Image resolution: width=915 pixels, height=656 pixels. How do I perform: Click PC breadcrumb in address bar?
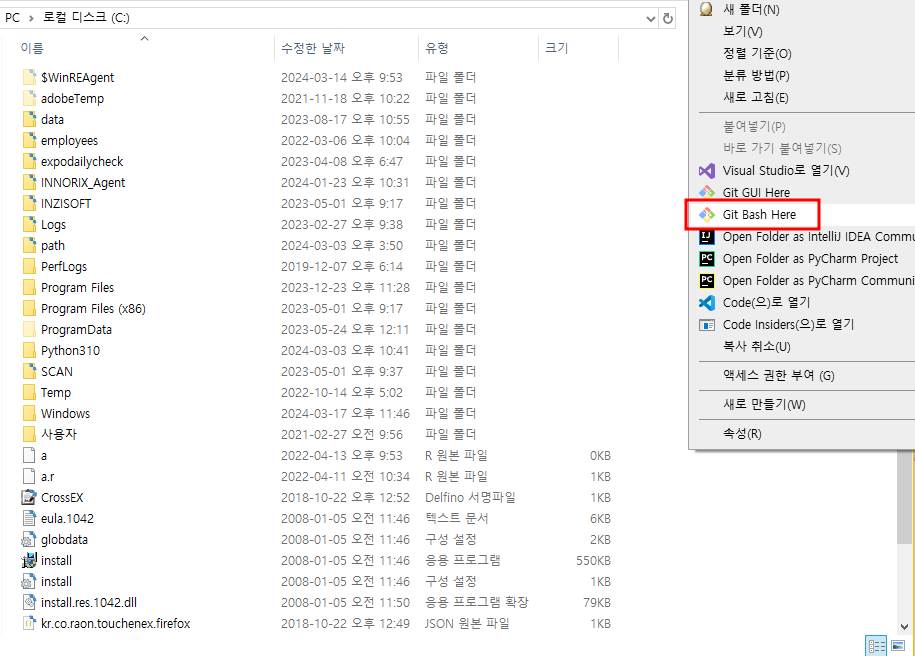pyautogui.click(x=12, y=18)
